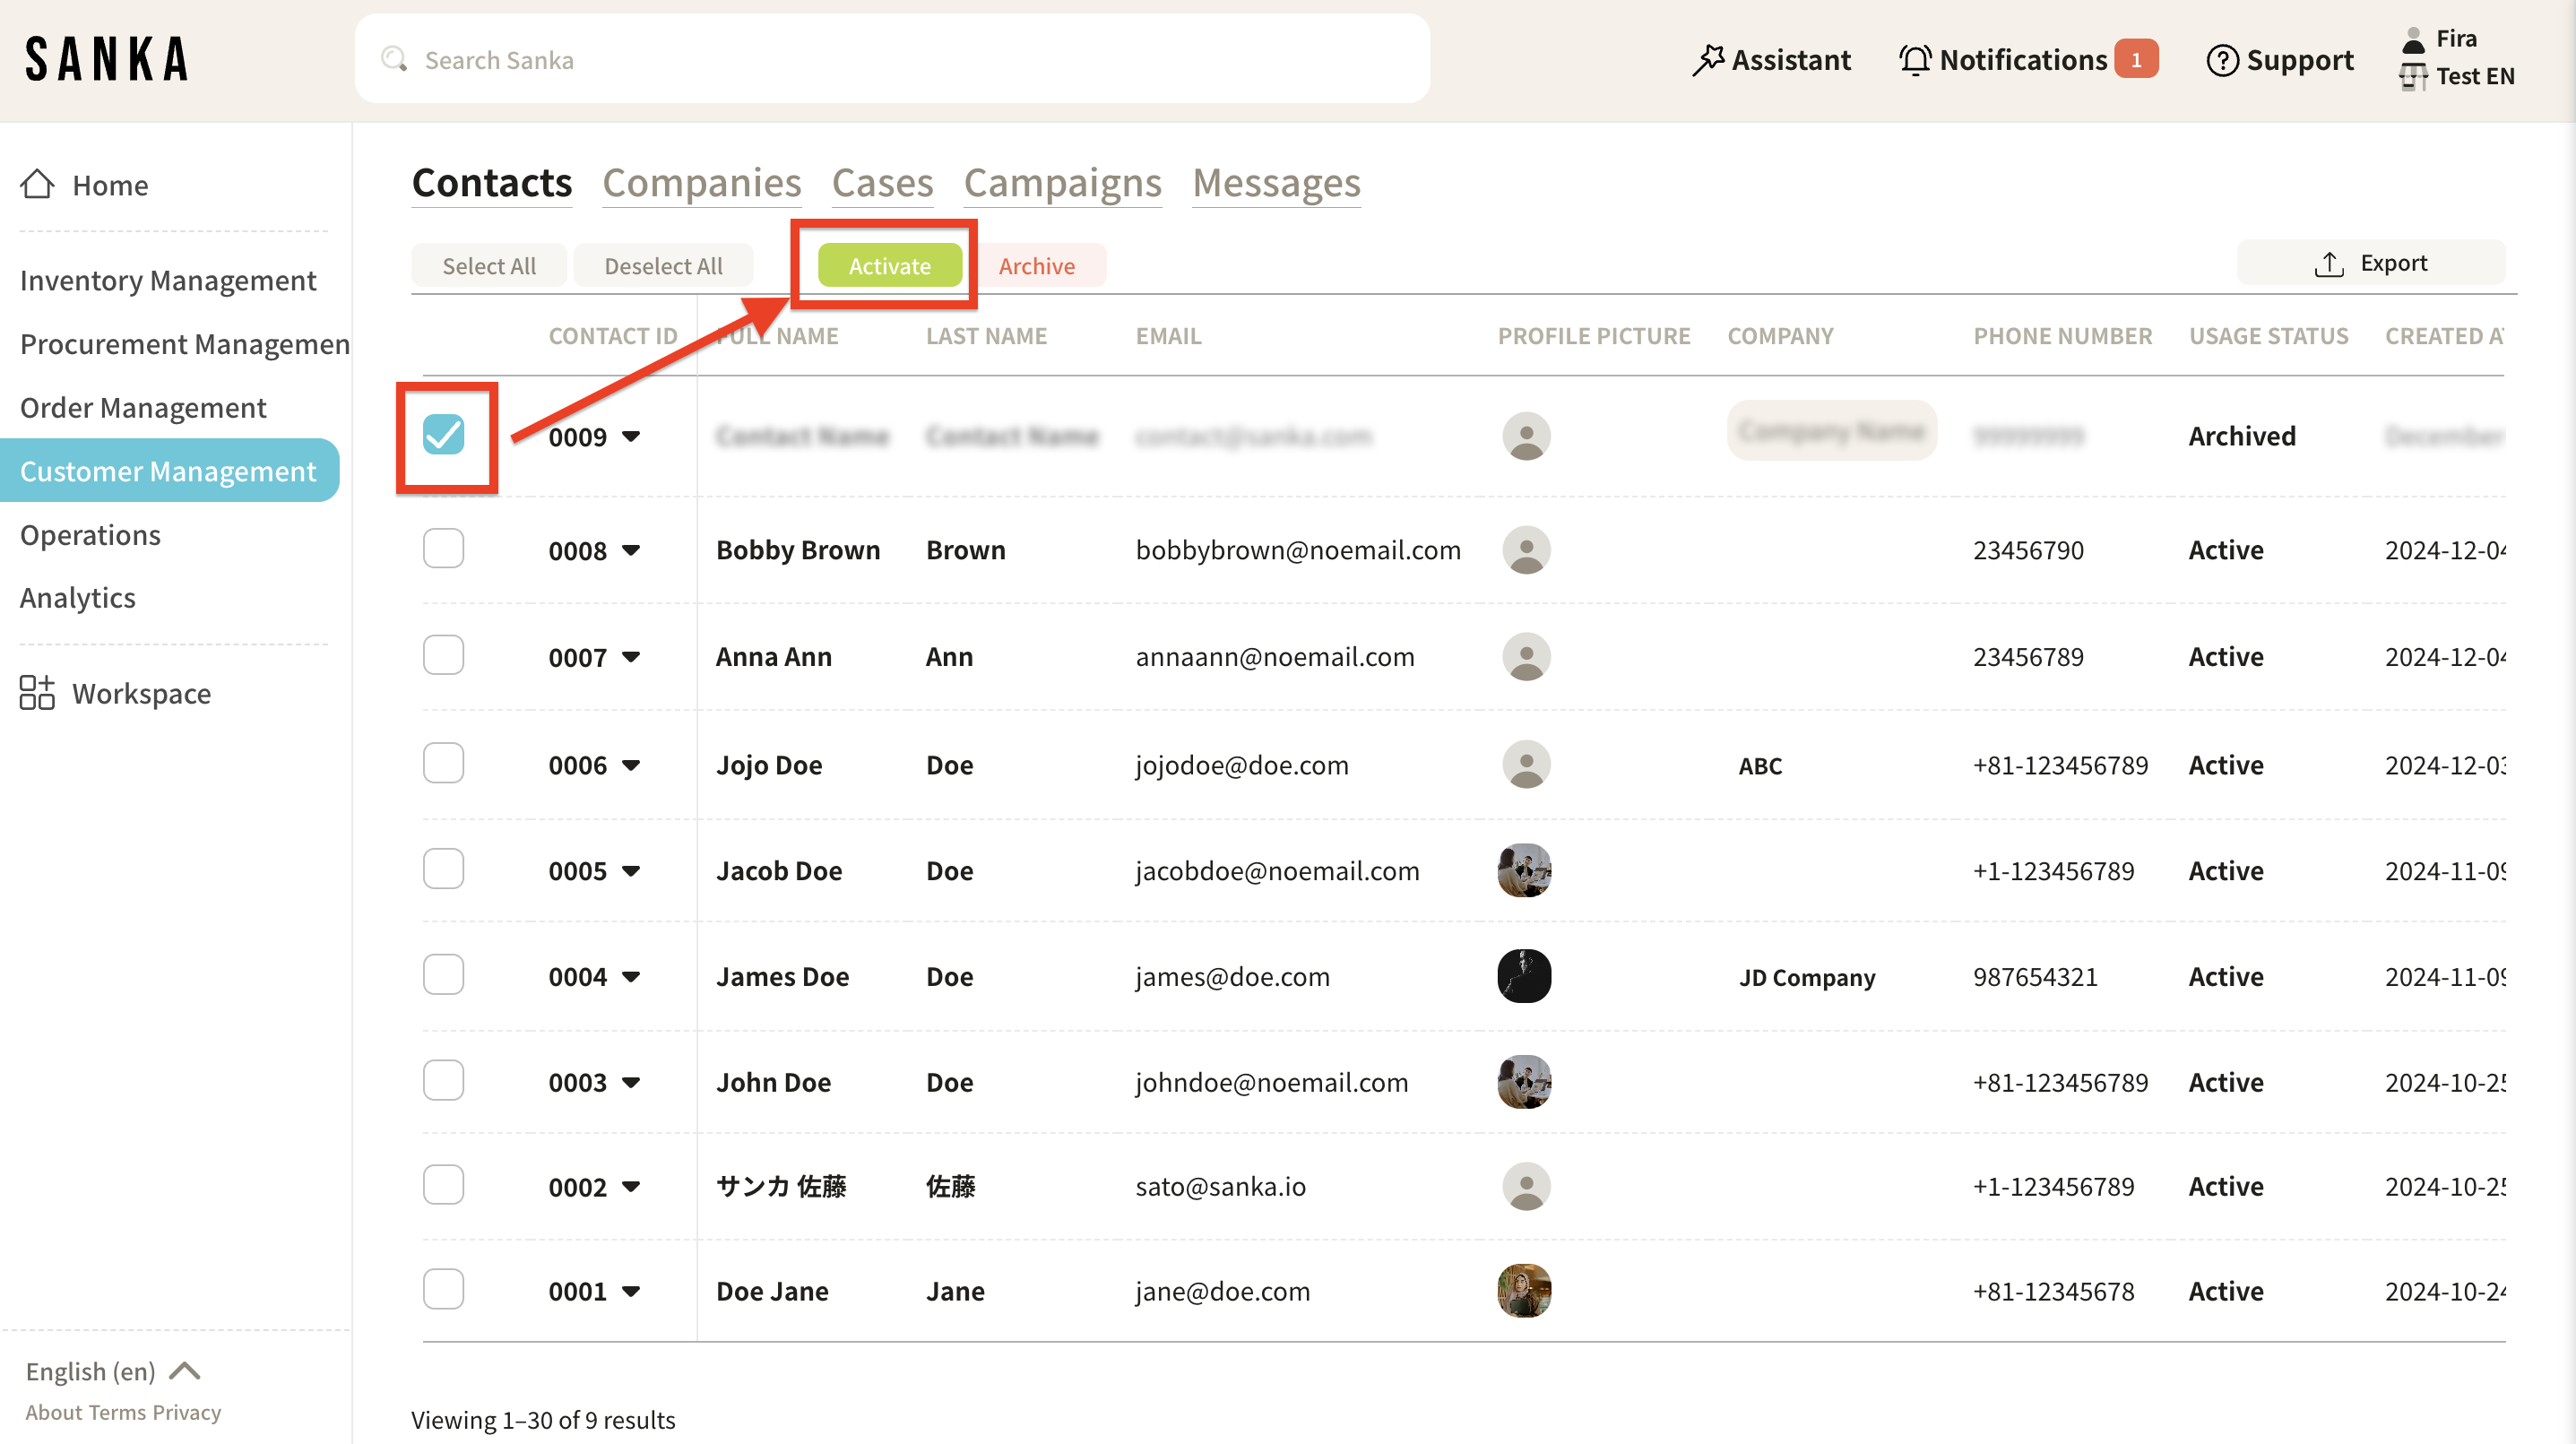Click Jacob Doe's profile picture thumbnail
Image resolution: width=2576 pixels, height=1444 pixels.
point(1524,870)
